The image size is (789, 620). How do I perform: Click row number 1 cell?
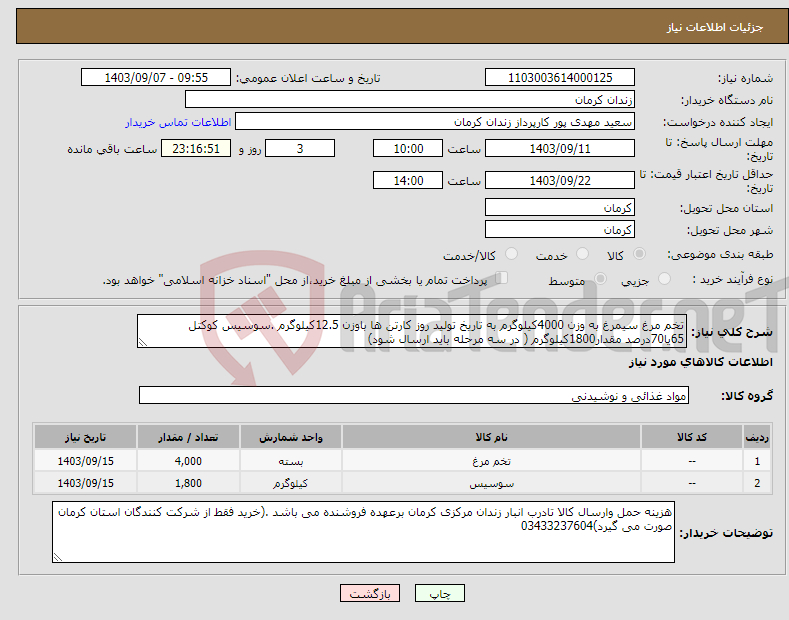point(757,461)
